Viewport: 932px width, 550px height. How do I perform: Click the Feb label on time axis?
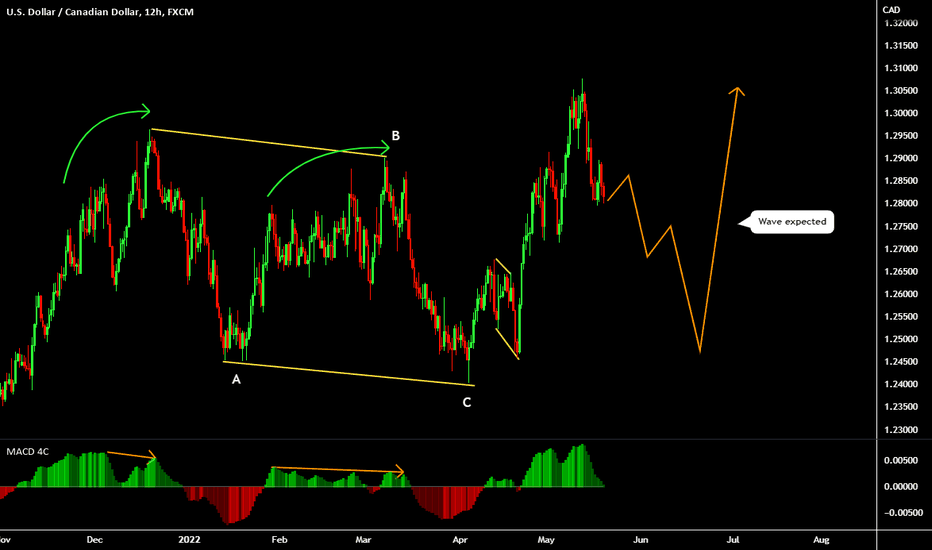pyautogui.click(x=279, y=540)
